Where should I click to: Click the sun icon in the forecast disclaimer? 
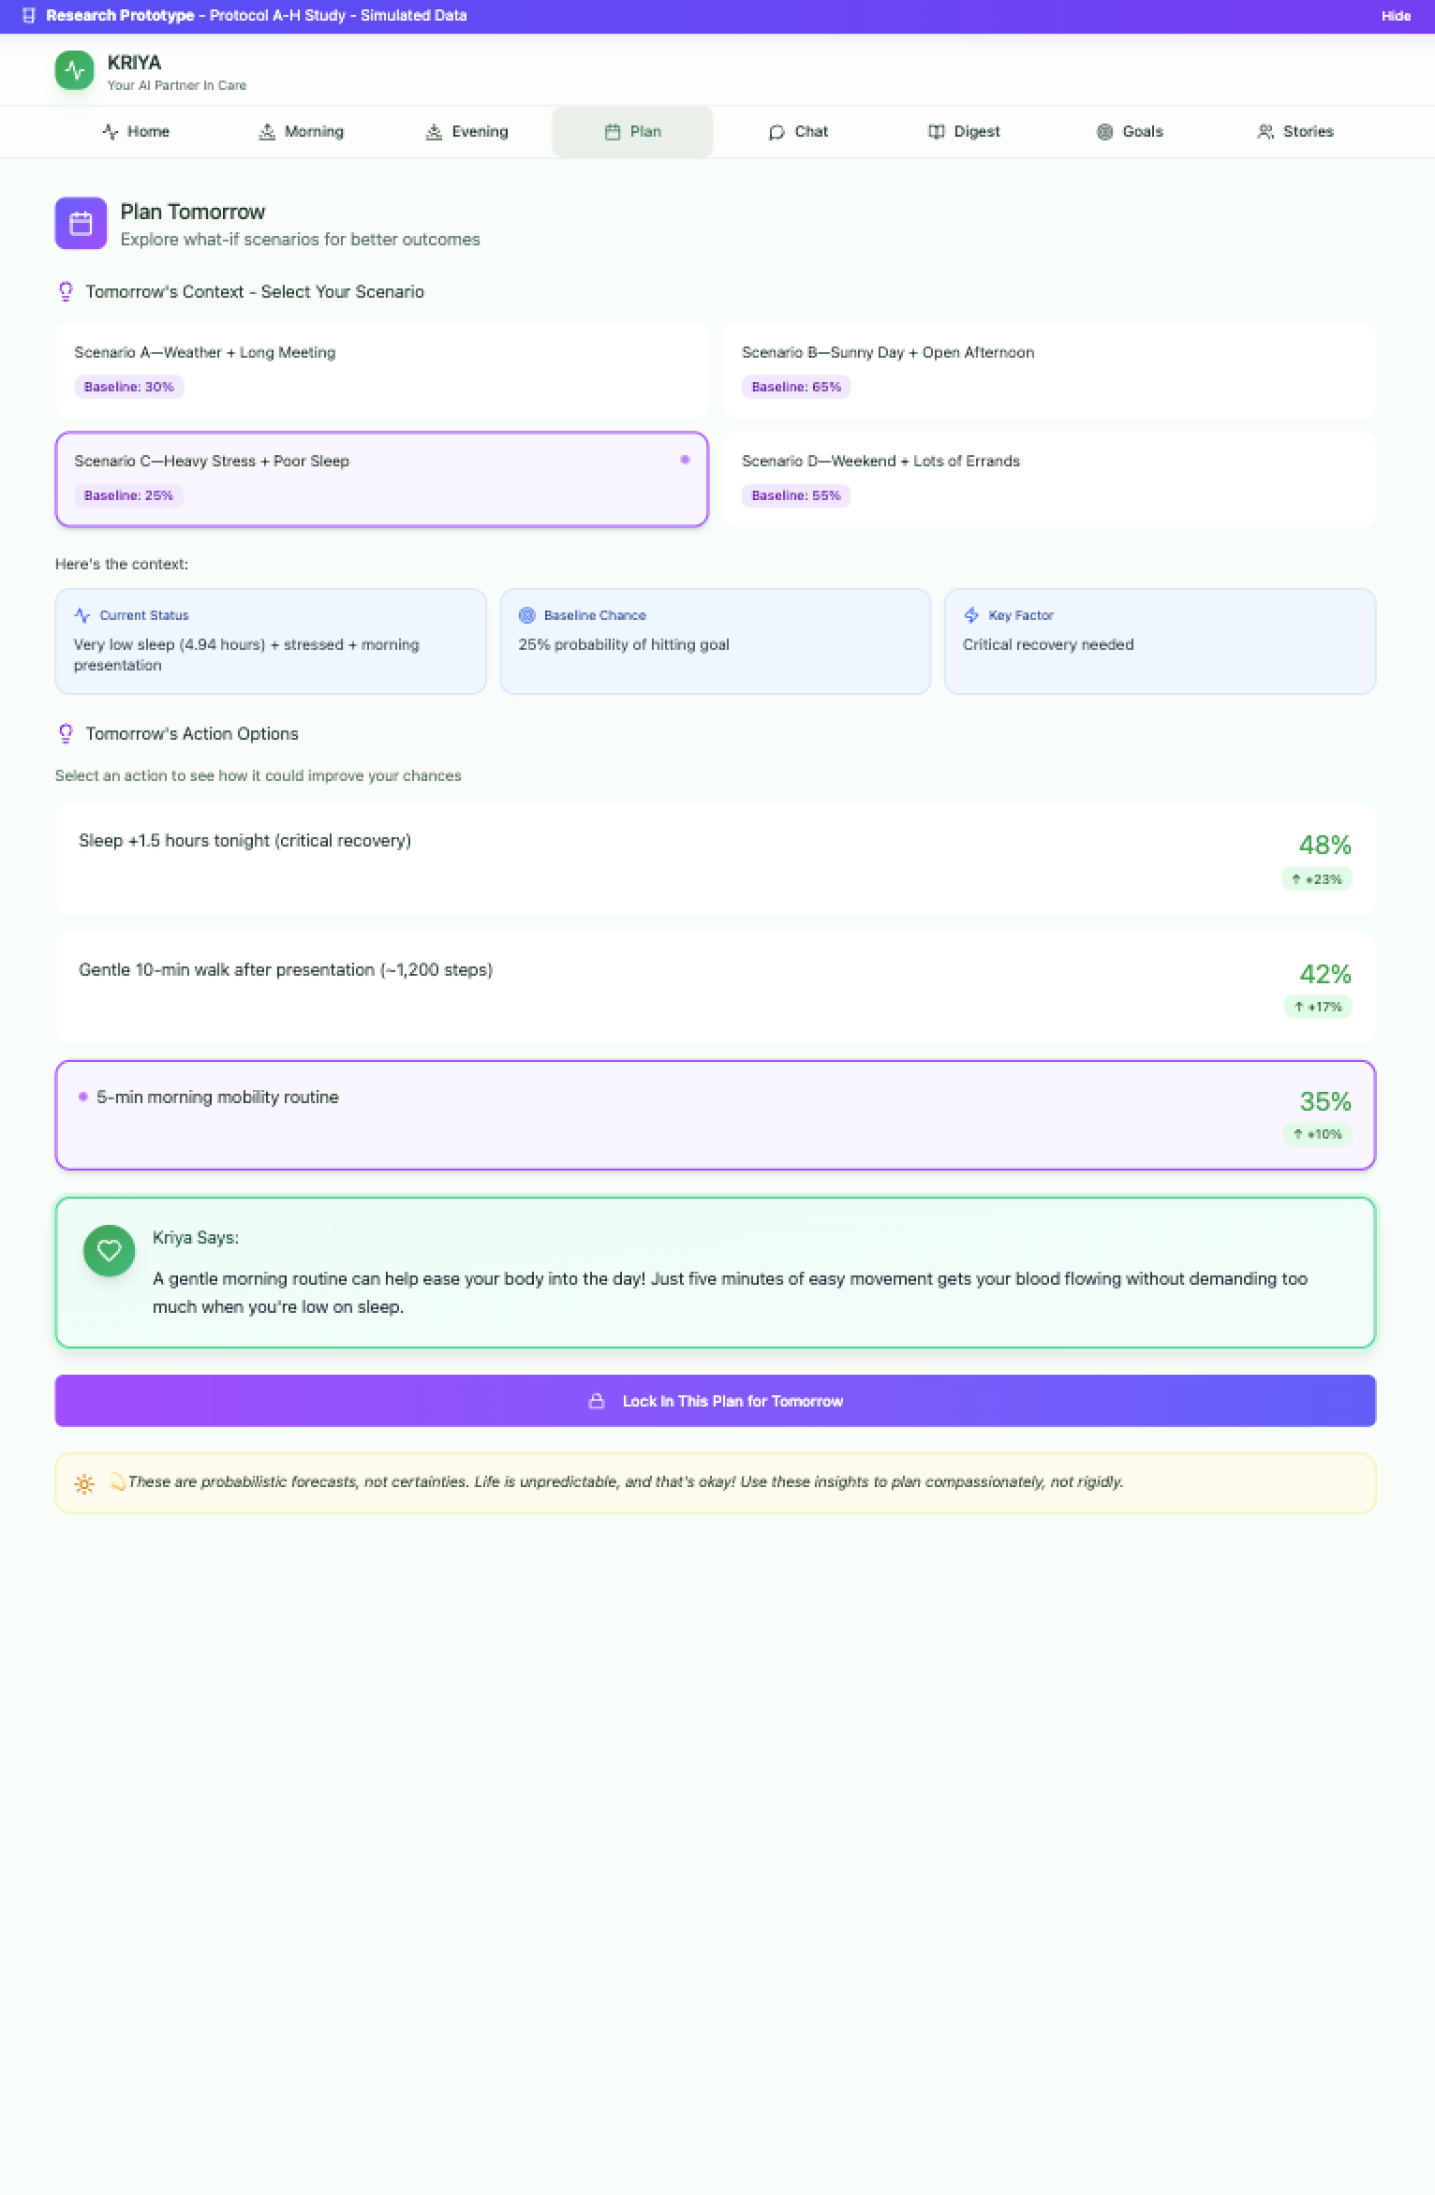point(85,1484)
